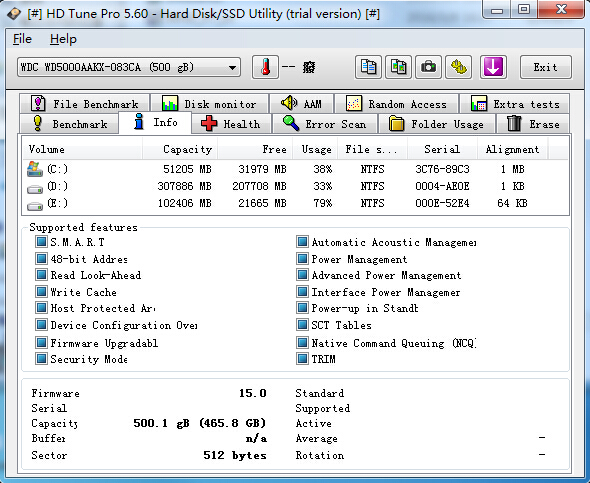Switch to the Erase tab
The height and width of the screenshot is (483, 590).
tap(533, 124)
